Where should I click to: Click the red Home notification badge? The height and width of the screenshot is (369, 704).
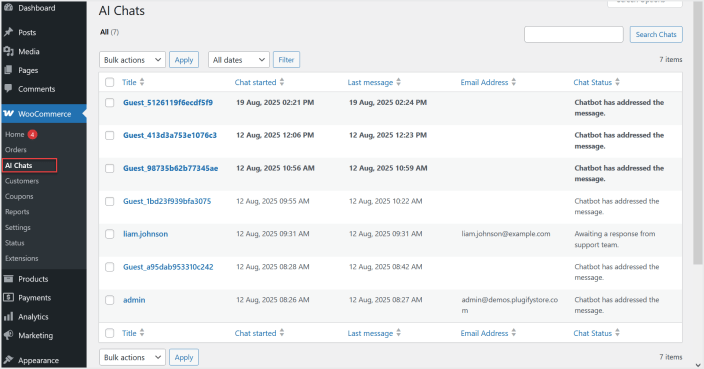(x=32, y=134)
